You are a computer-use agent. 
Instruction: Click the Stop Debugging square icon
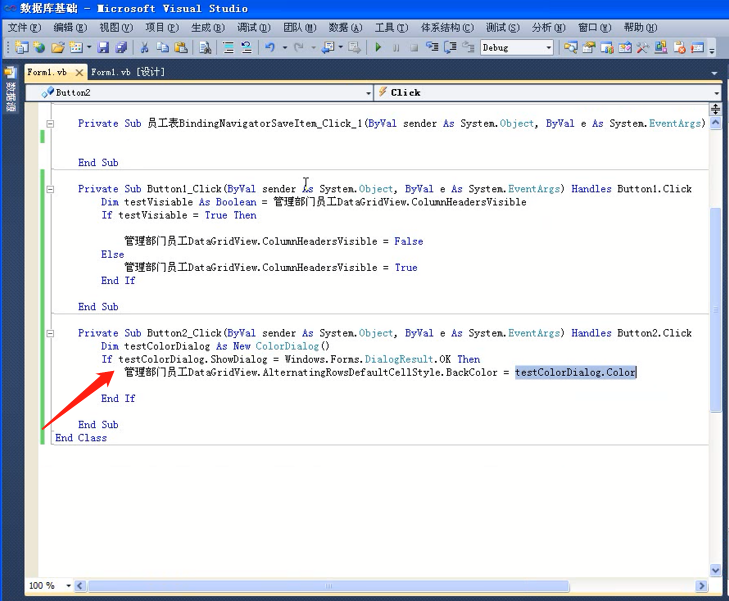414,47
